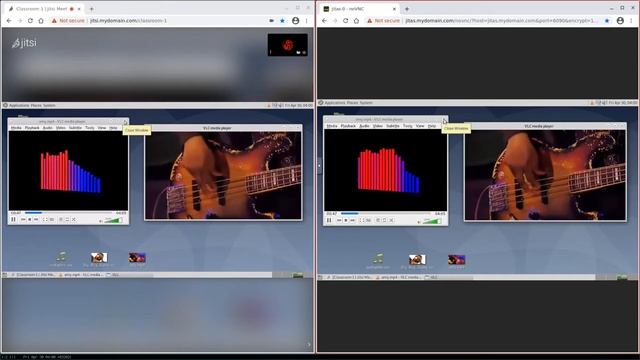This screenshot has height=360, width=640.
Task: Reload the Jitsi Meet page
Action: click(30, 20)
